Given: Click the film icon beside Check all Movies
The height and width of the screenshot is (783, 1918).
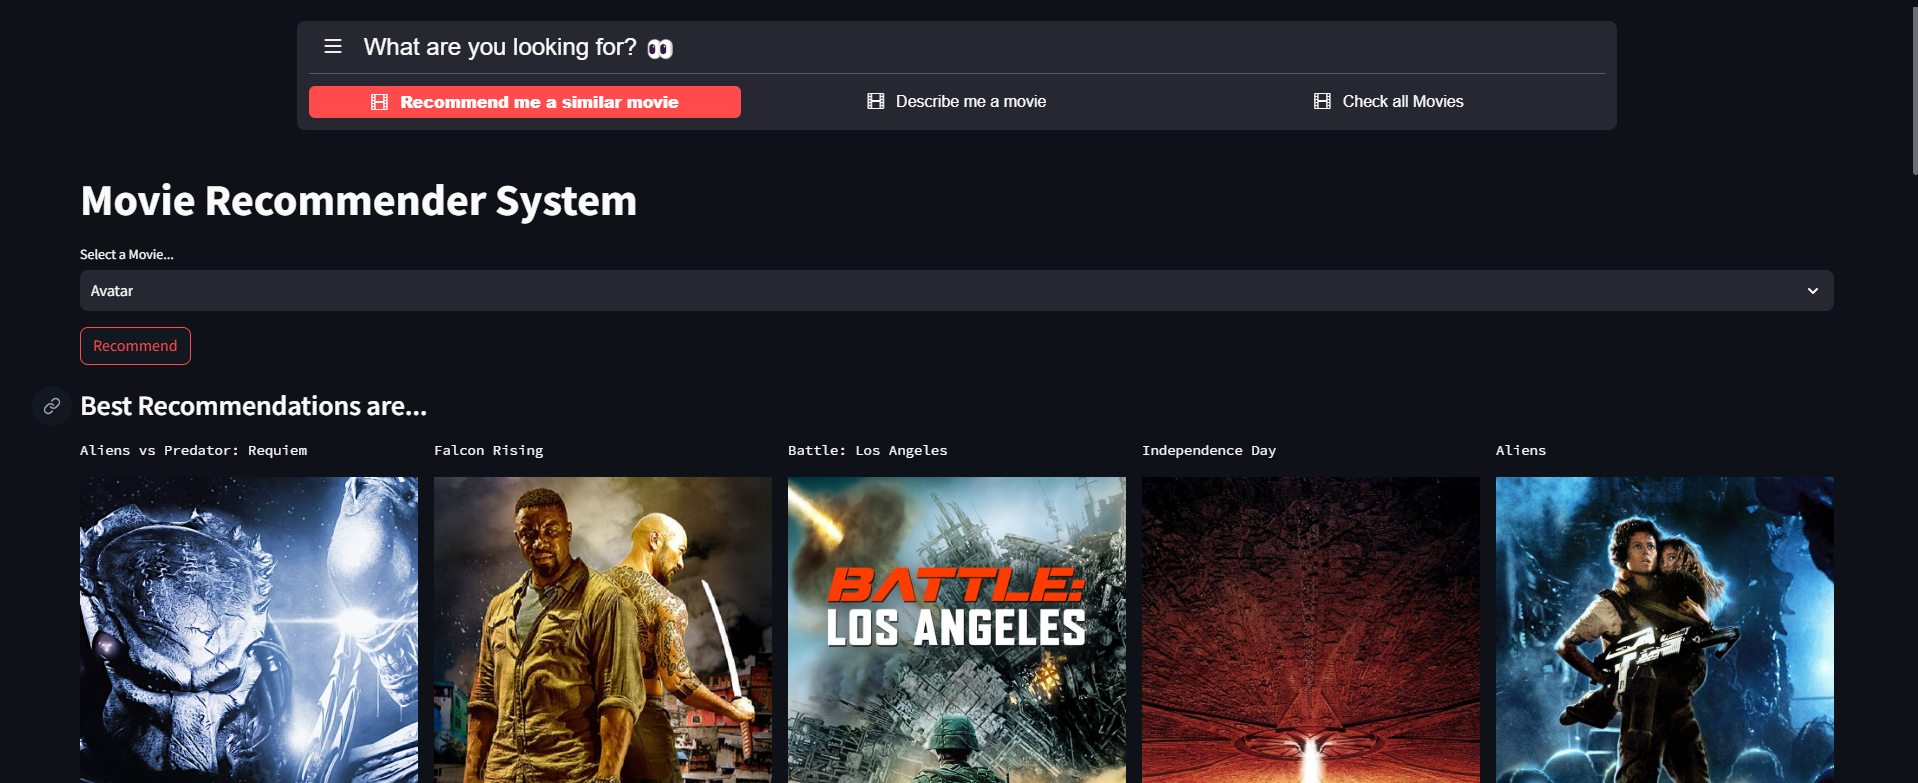Looking at the screenshot, I should click(x=1322, y=101).
